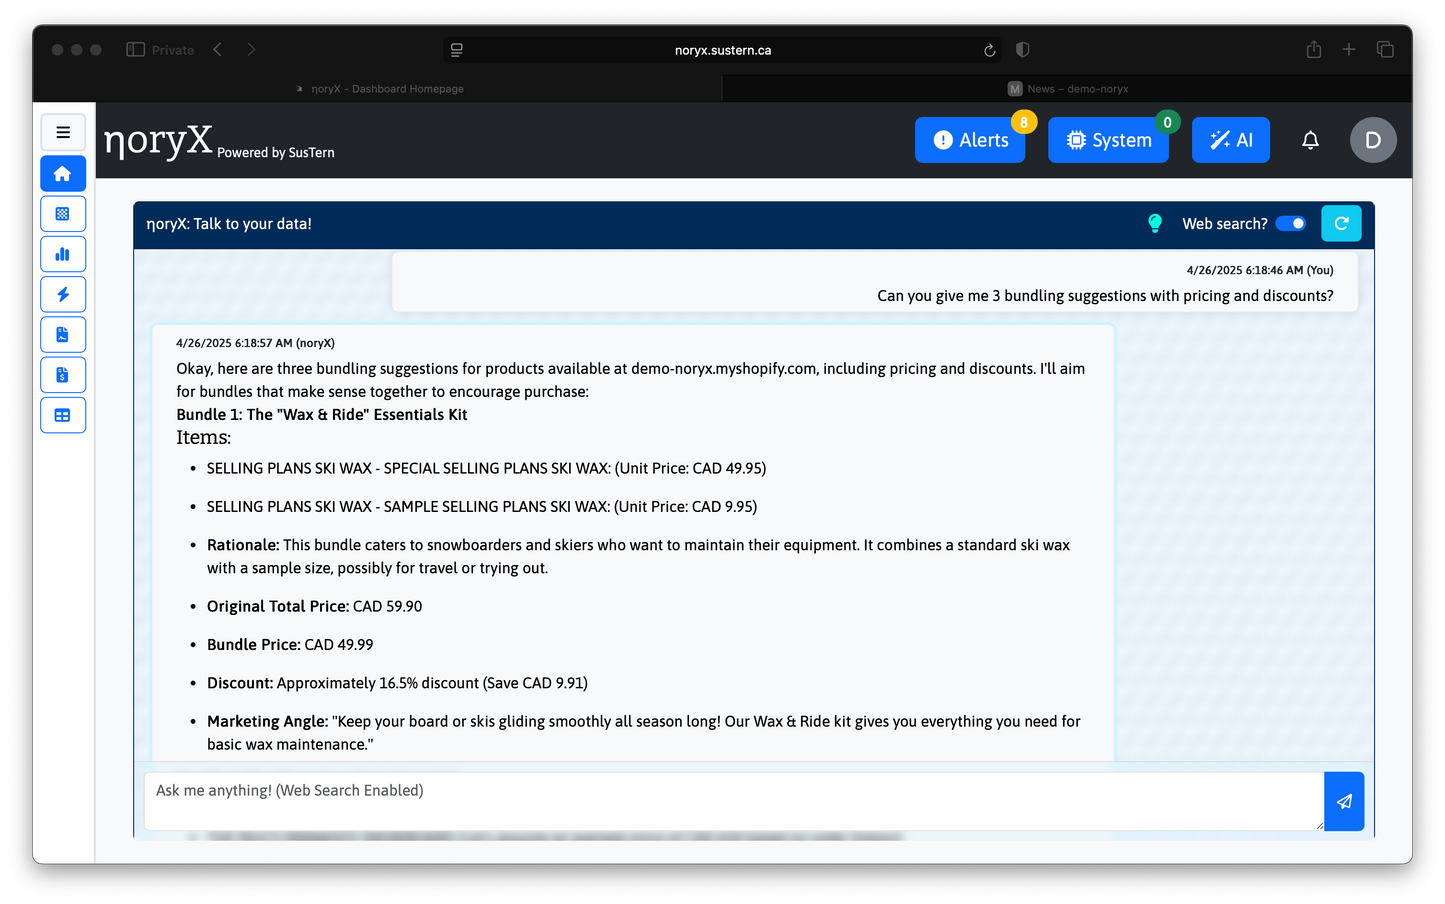
Task: Select the Bundle Price CAD 49.99 line
Action: pyautogui.click(x=290, y=645)
